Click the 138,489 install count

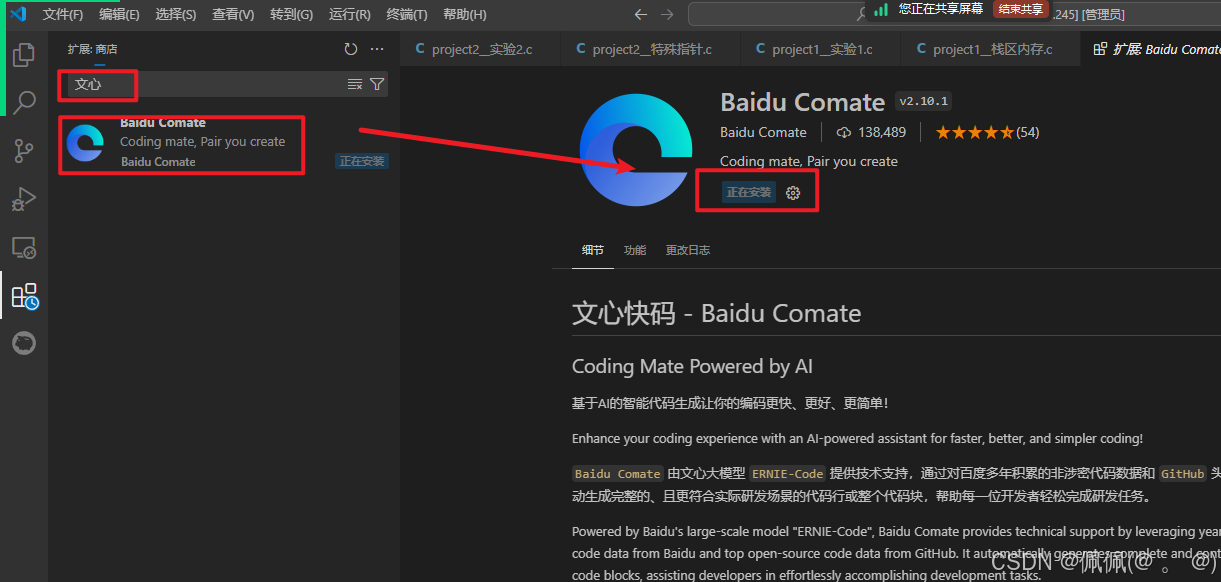[870, 132]
